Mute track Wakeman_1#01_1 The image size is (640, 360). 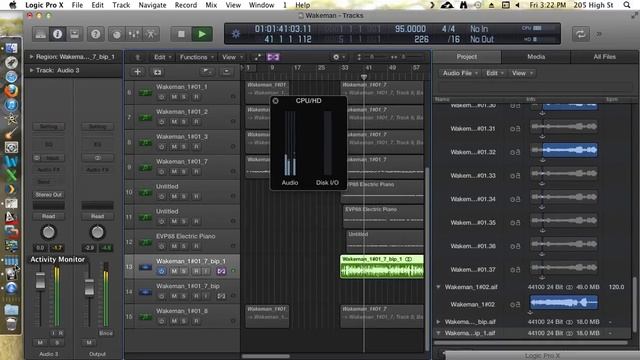174,97
